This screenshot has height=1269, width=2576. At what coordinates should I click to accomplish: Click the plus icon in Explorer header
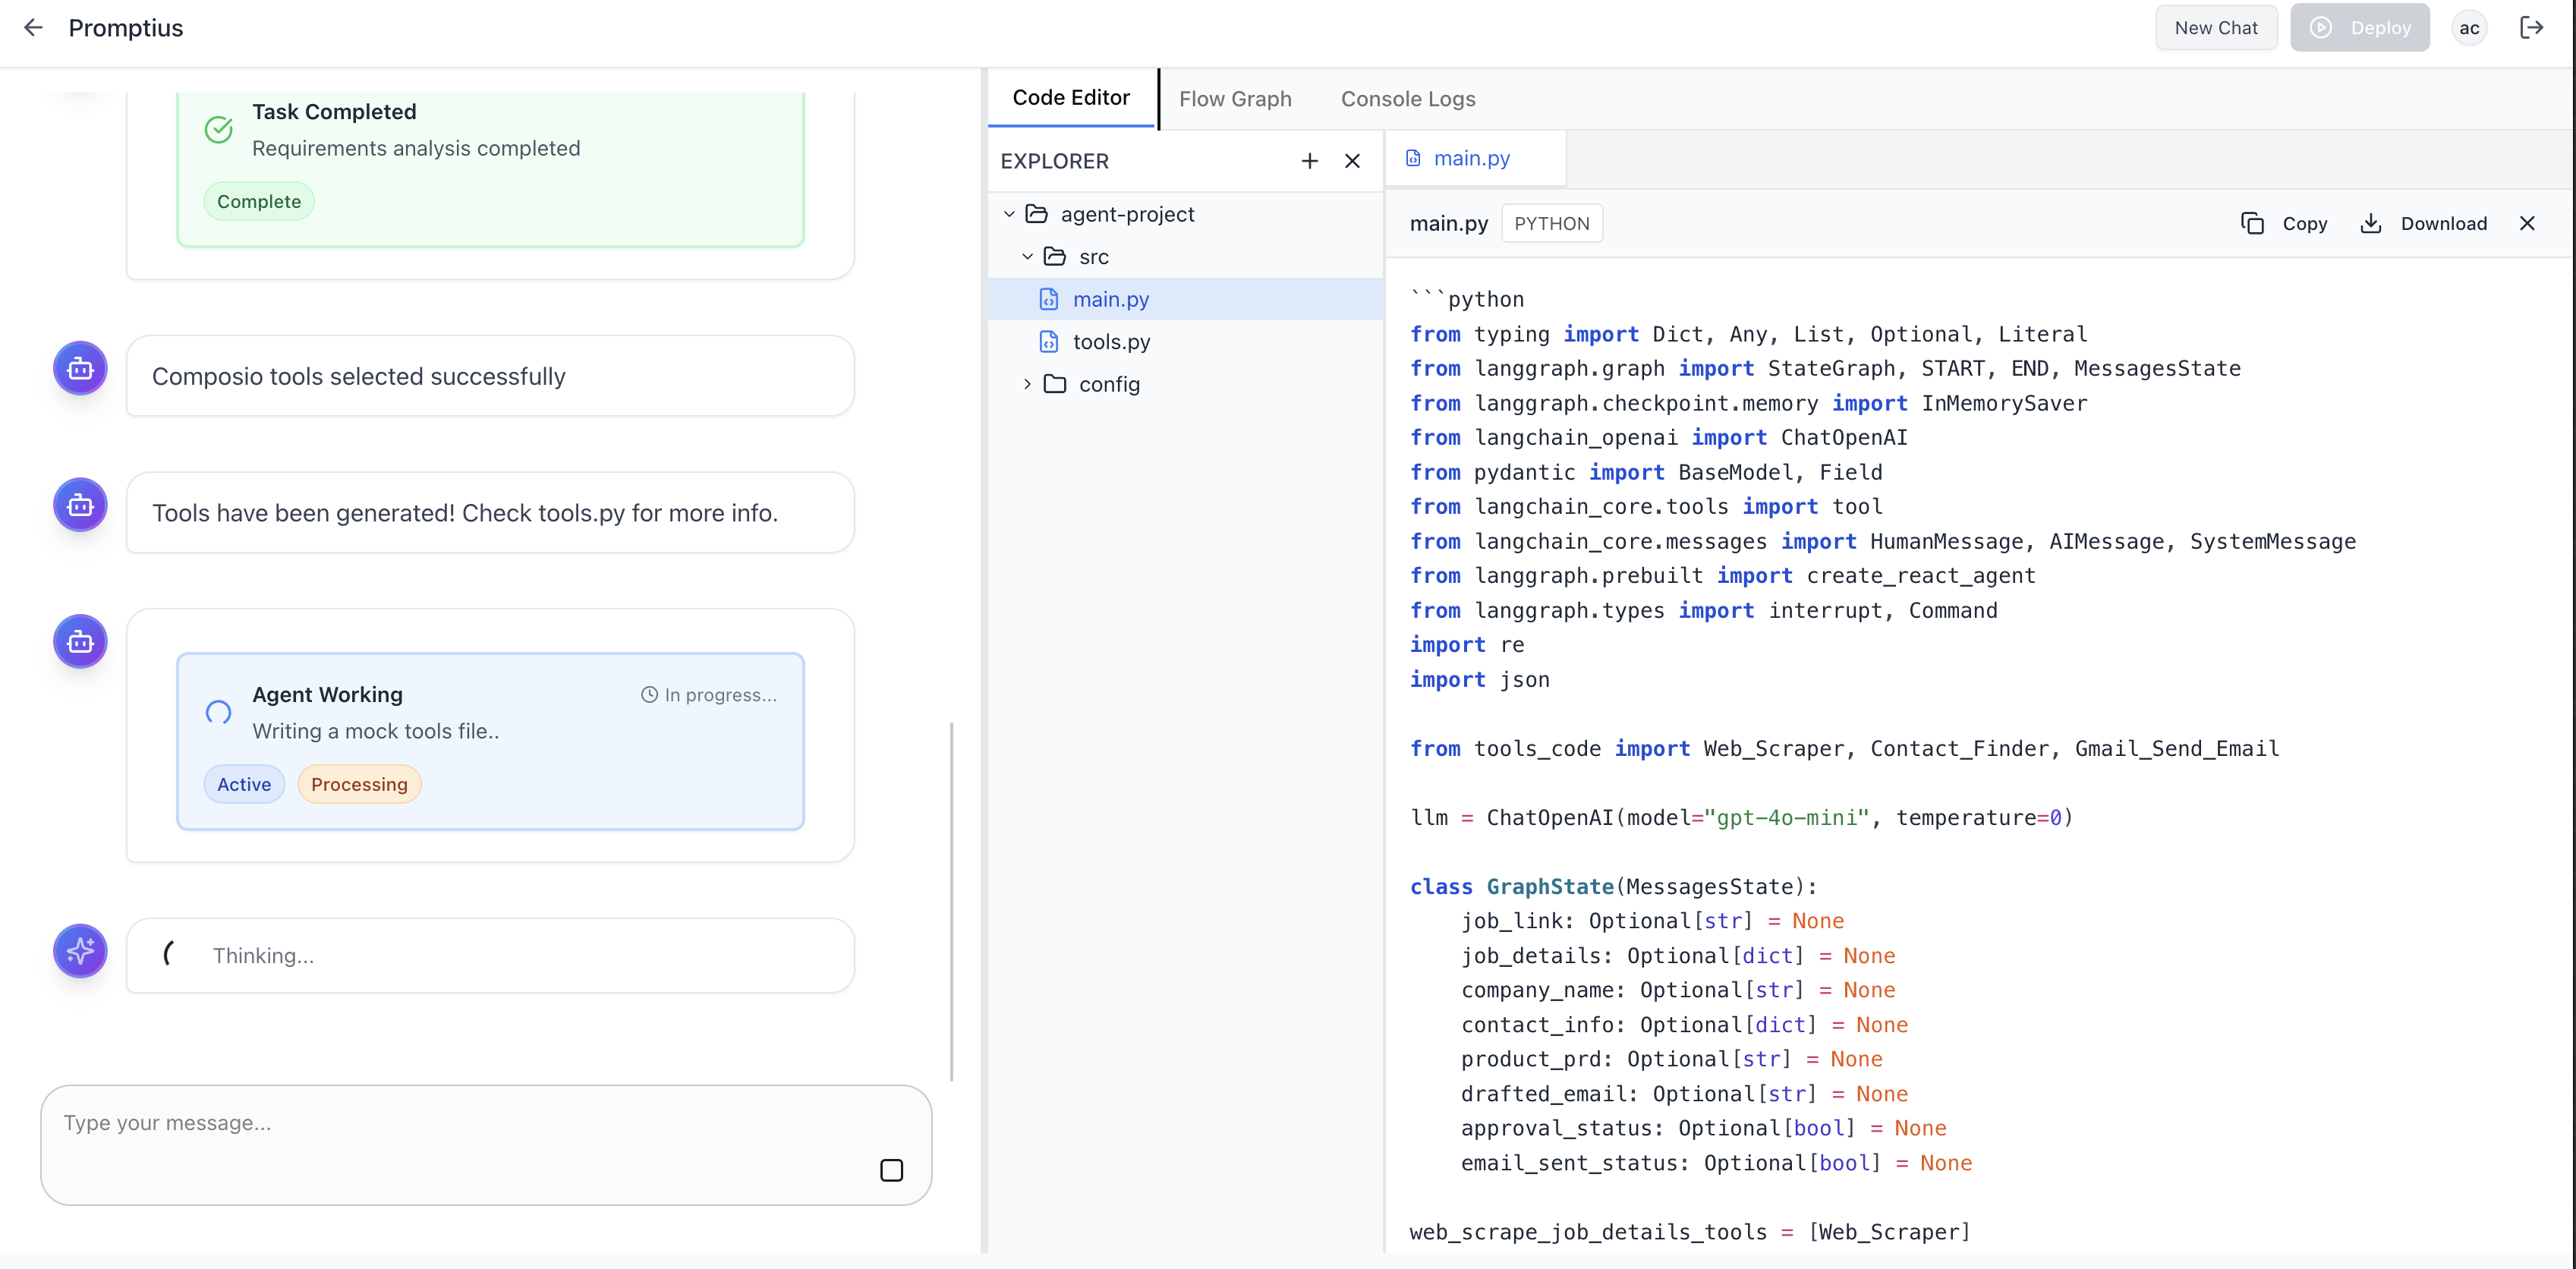1309,161
